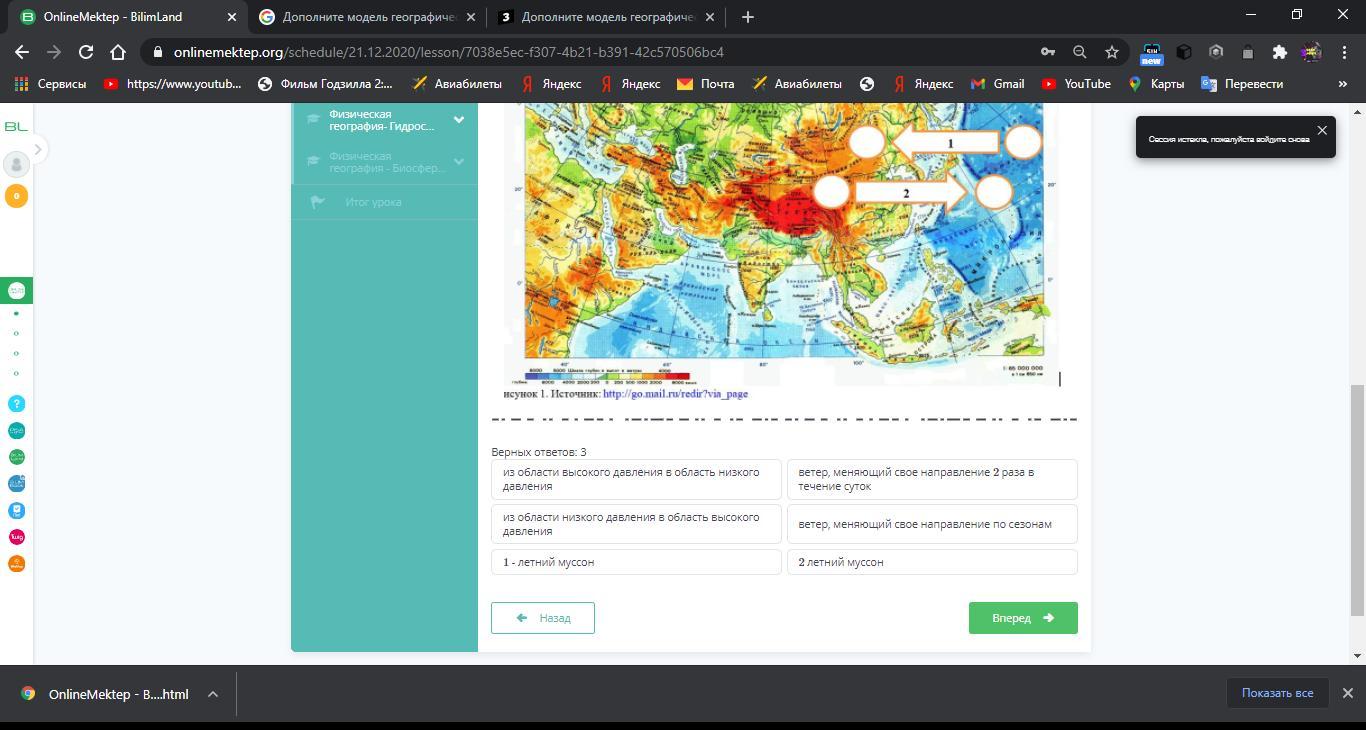Click 'Показать все' in the downloads bar
This screenshot has height=730, width=1366.
[1277, 693]
